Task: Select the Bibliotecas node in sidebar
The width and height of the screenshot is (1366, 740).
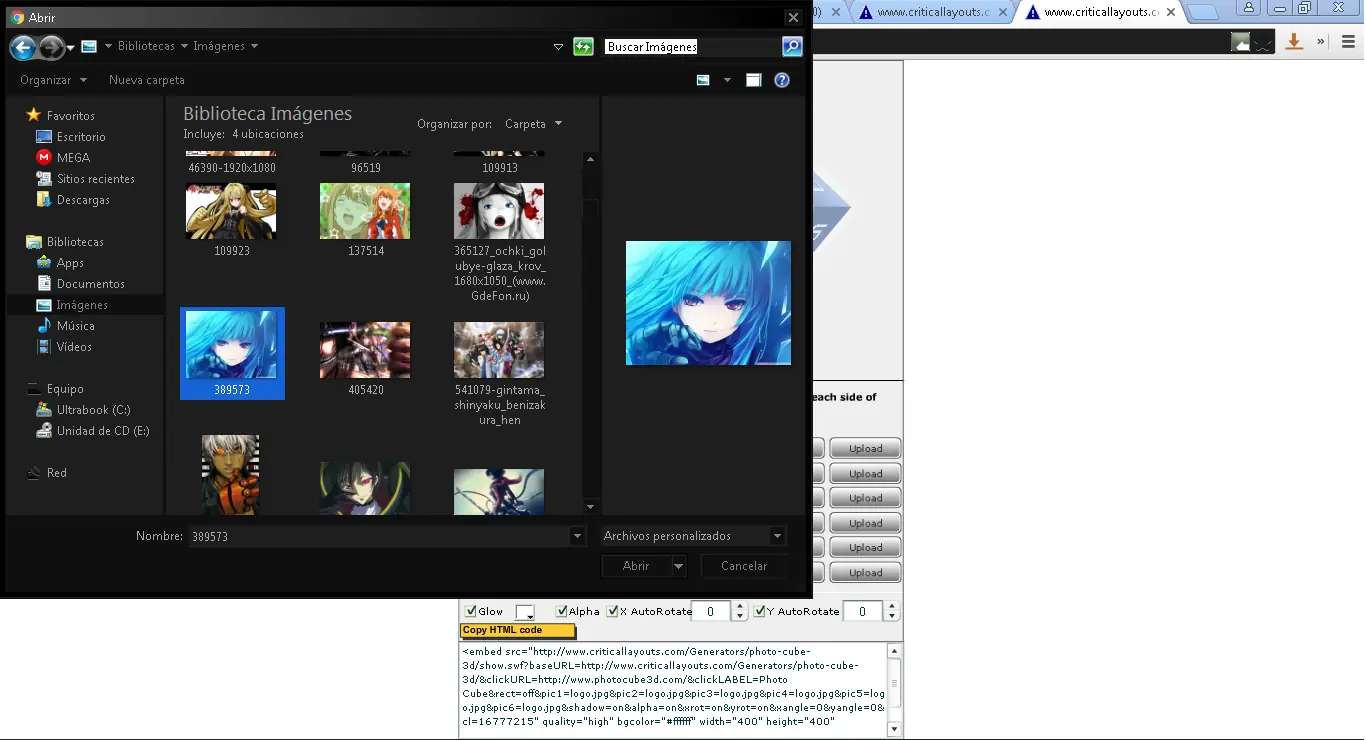Action: pyautogui.click(x=65, y=242)
